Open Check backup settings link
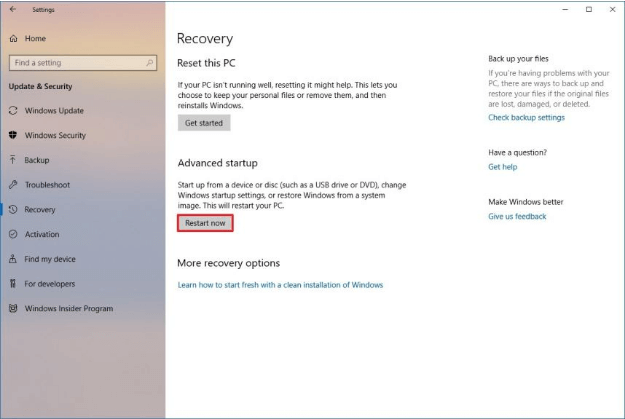 [x=526, y=117]
